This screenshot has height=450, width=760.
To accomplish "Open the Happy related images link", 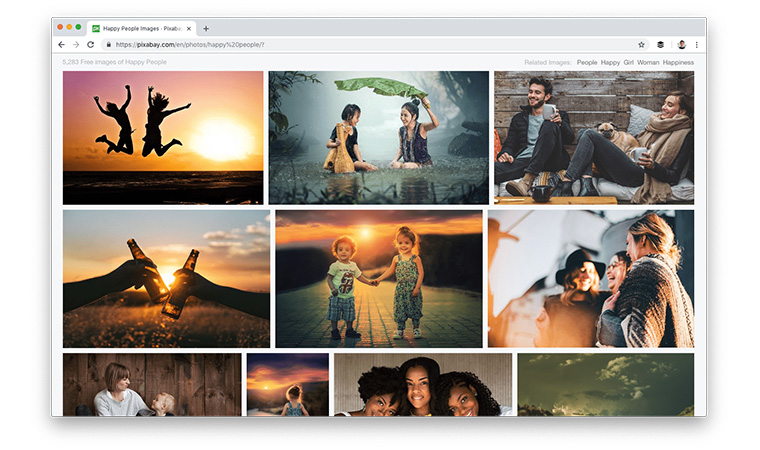I will point(610,62).
